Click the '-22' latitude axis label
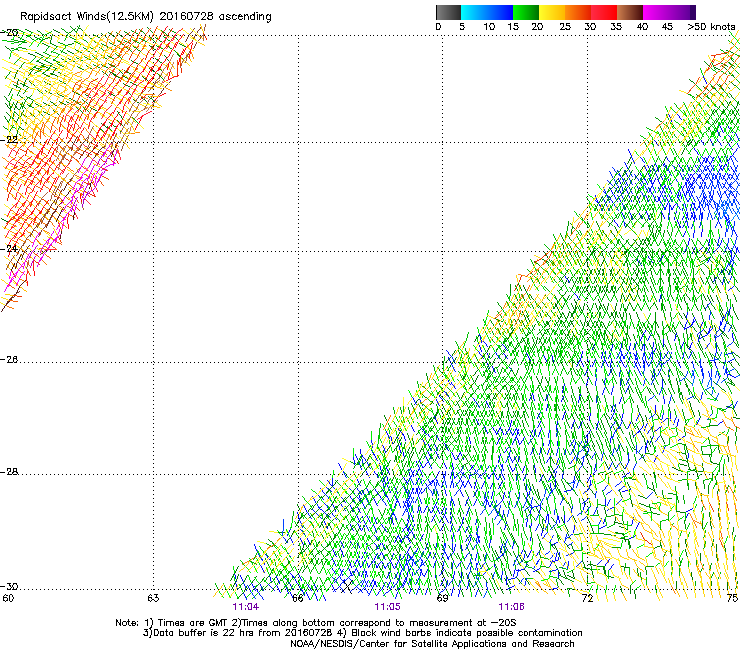 point(9,140)
